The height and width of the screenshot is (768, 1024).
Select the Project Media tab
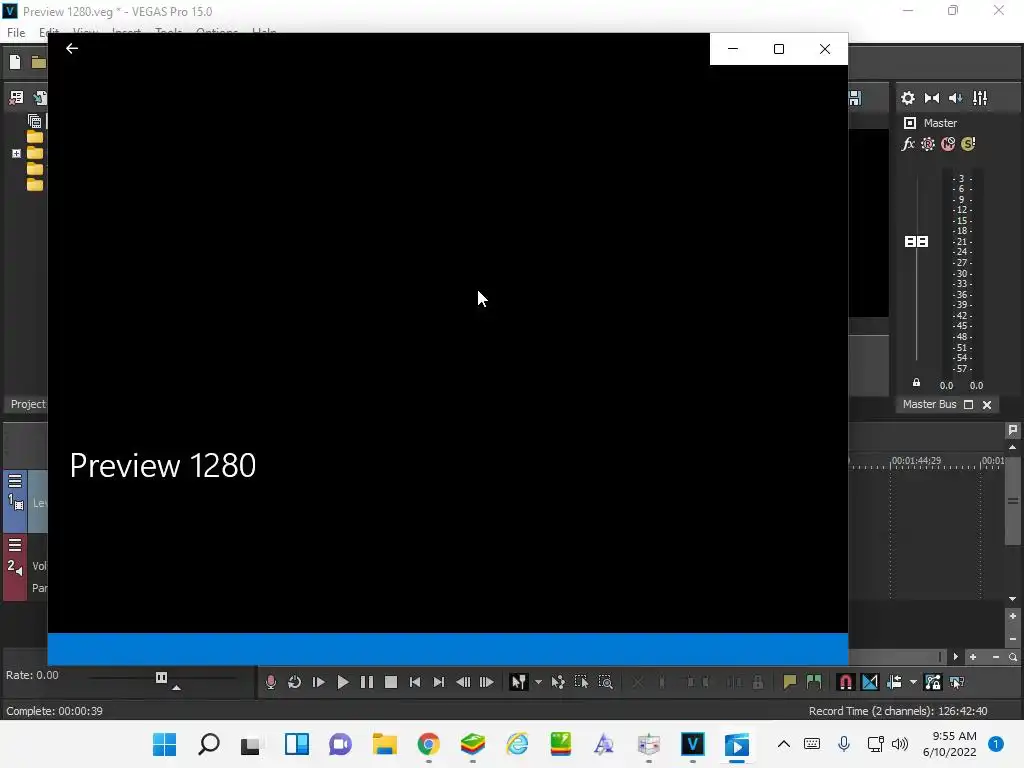(x=28, y=404)
